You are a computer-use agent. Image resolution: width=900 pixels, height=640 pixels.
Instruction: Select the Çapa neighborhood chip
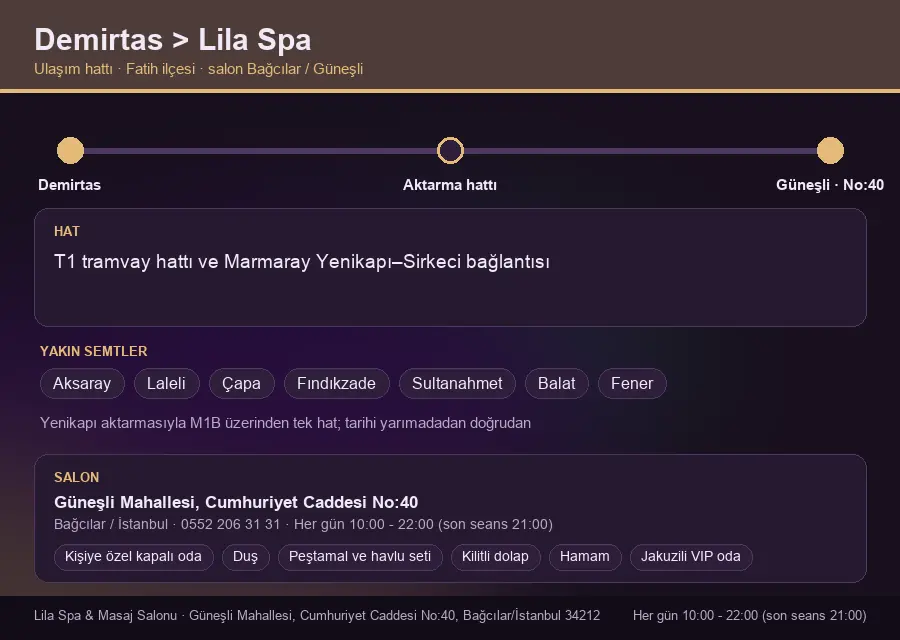point(242,383)
